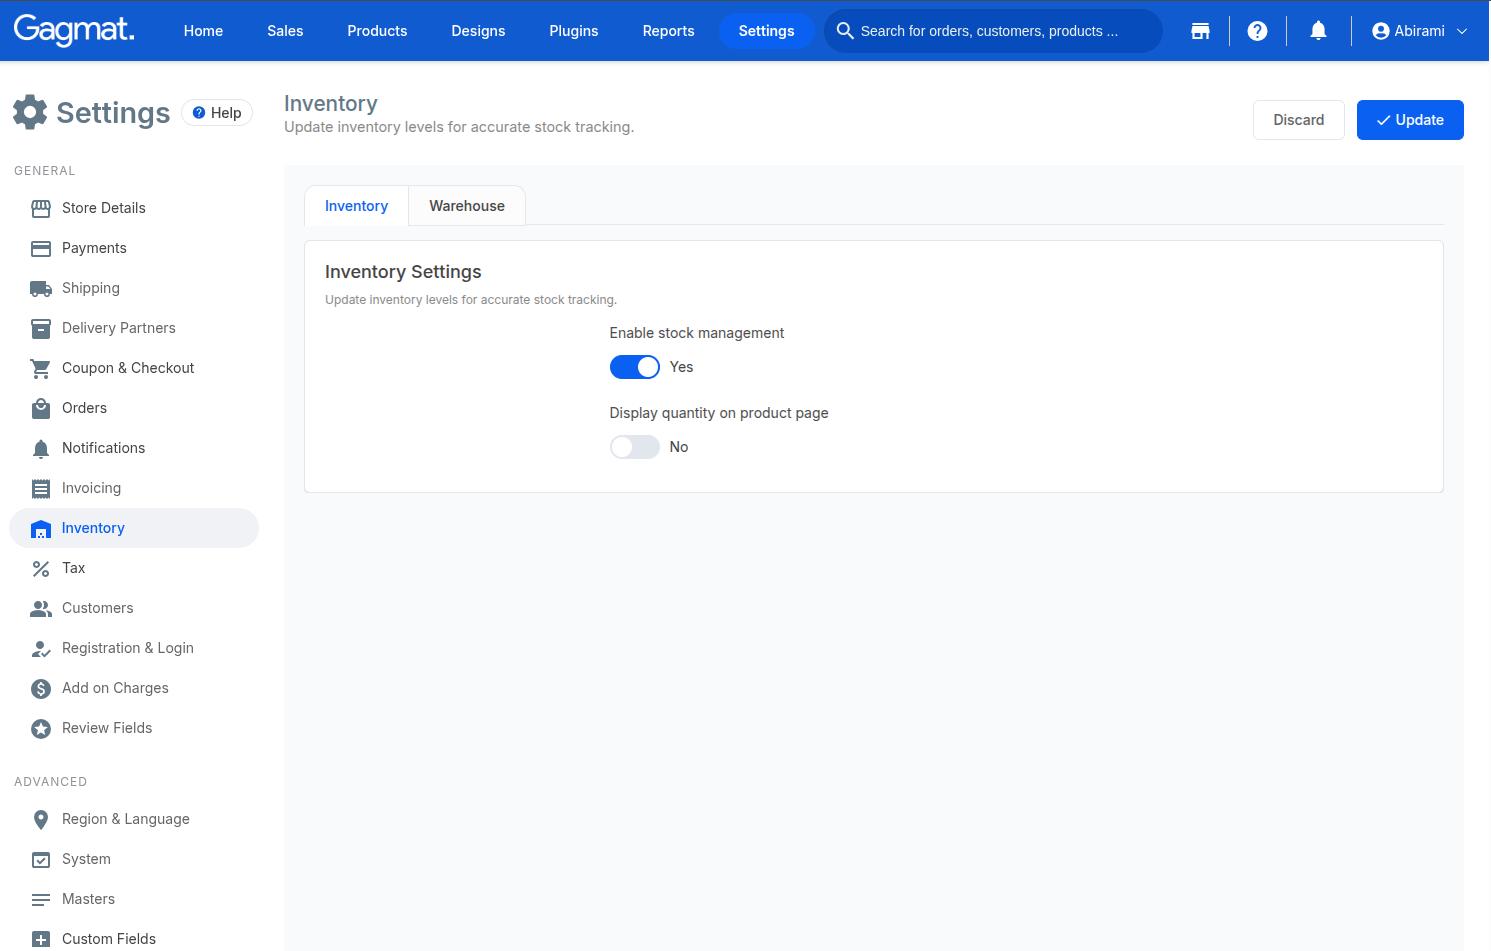Click the Add on Charges dollar icon

(41, 688)
